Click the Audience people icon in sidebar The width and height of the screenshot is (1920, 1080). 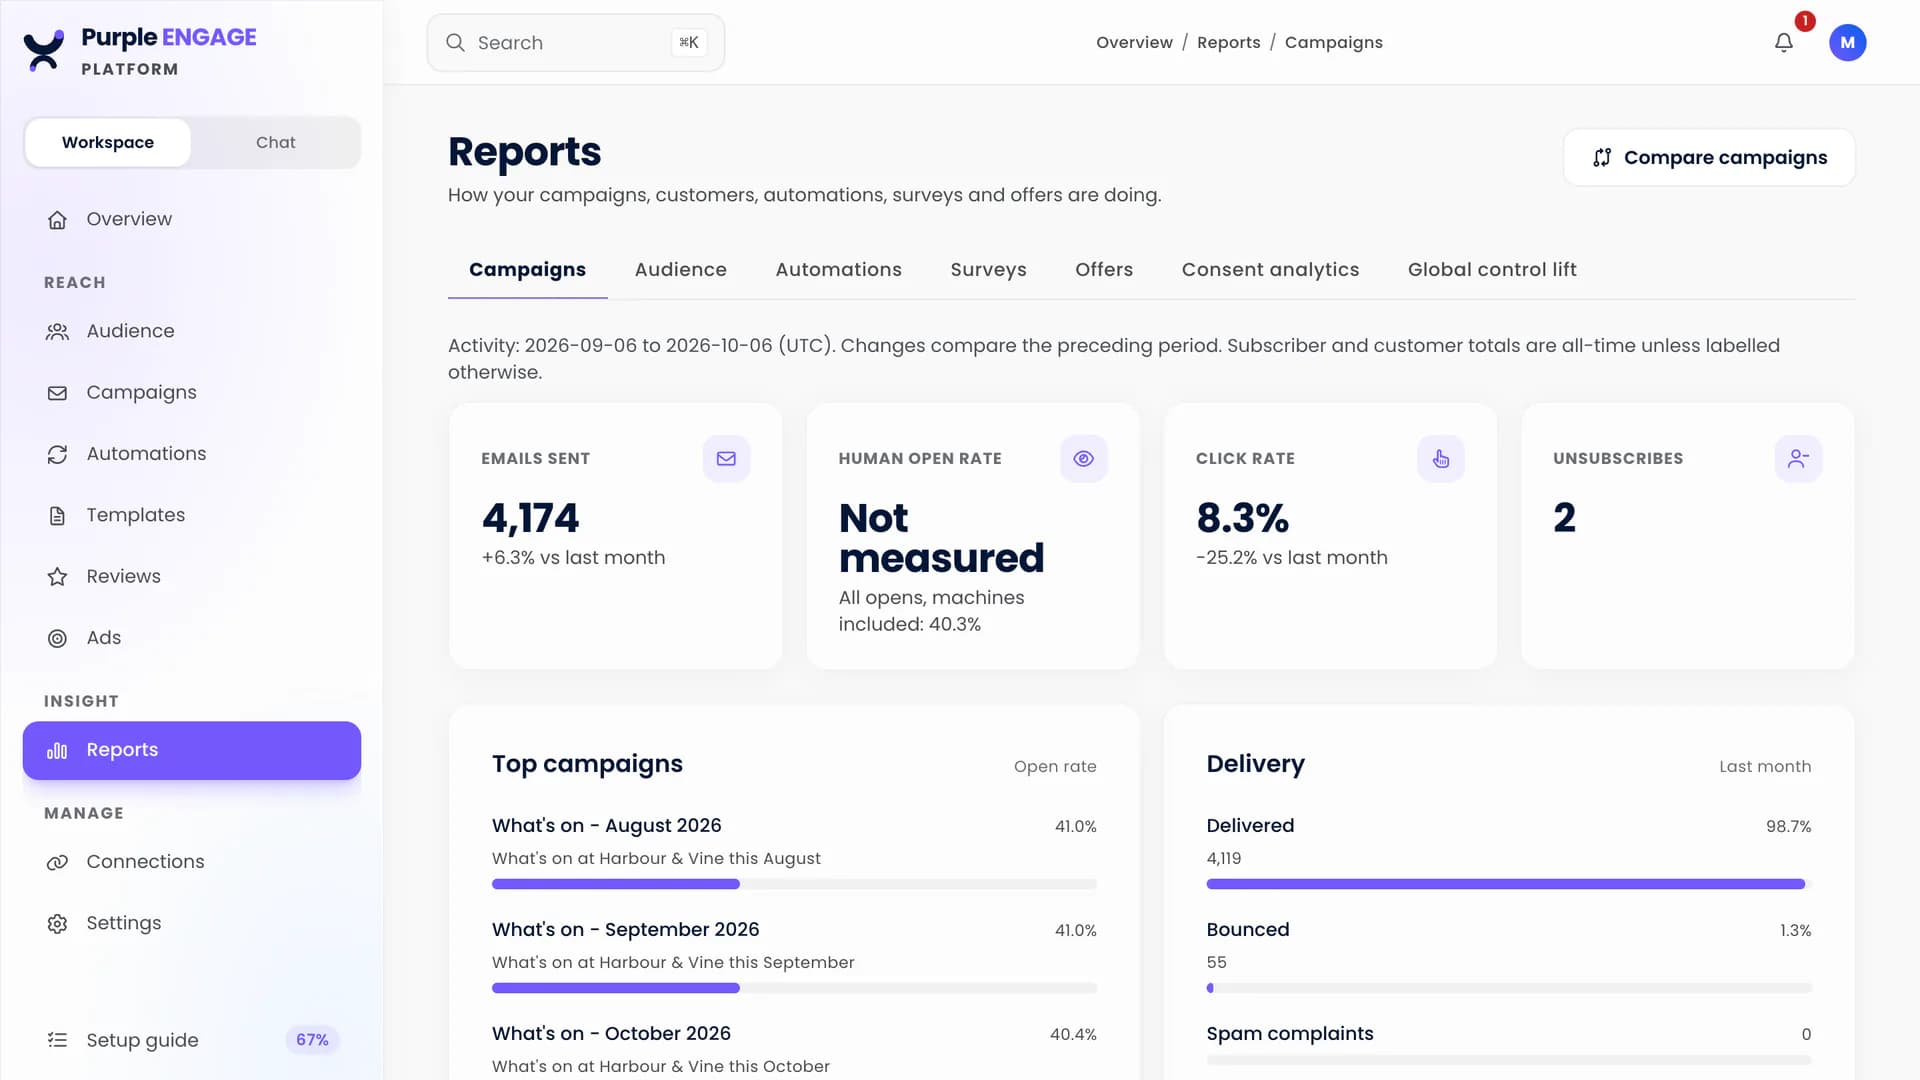pyautogui.click(x=57, y=332)
